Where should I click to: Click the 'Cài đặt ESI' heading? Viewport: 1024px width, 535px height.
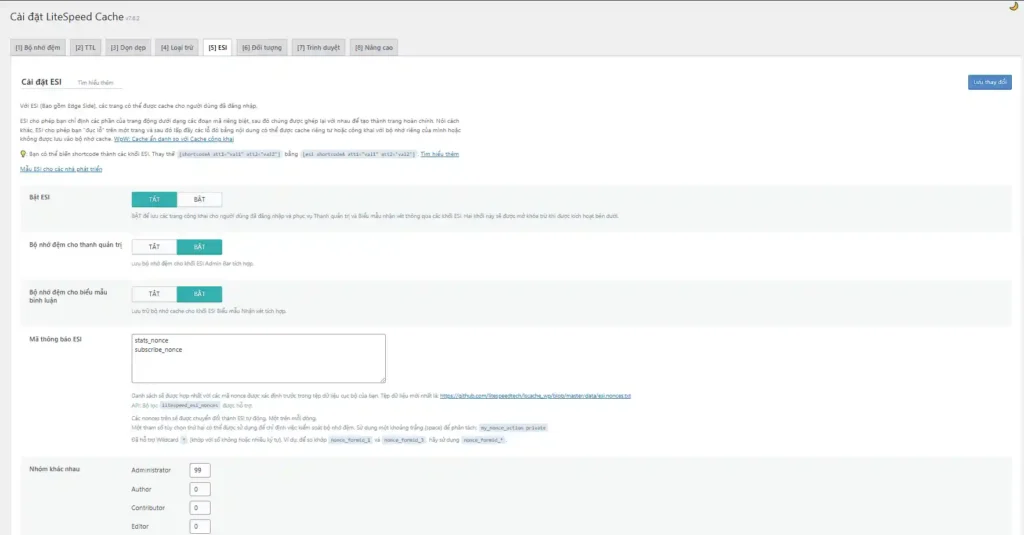click(x=41, y=82)
